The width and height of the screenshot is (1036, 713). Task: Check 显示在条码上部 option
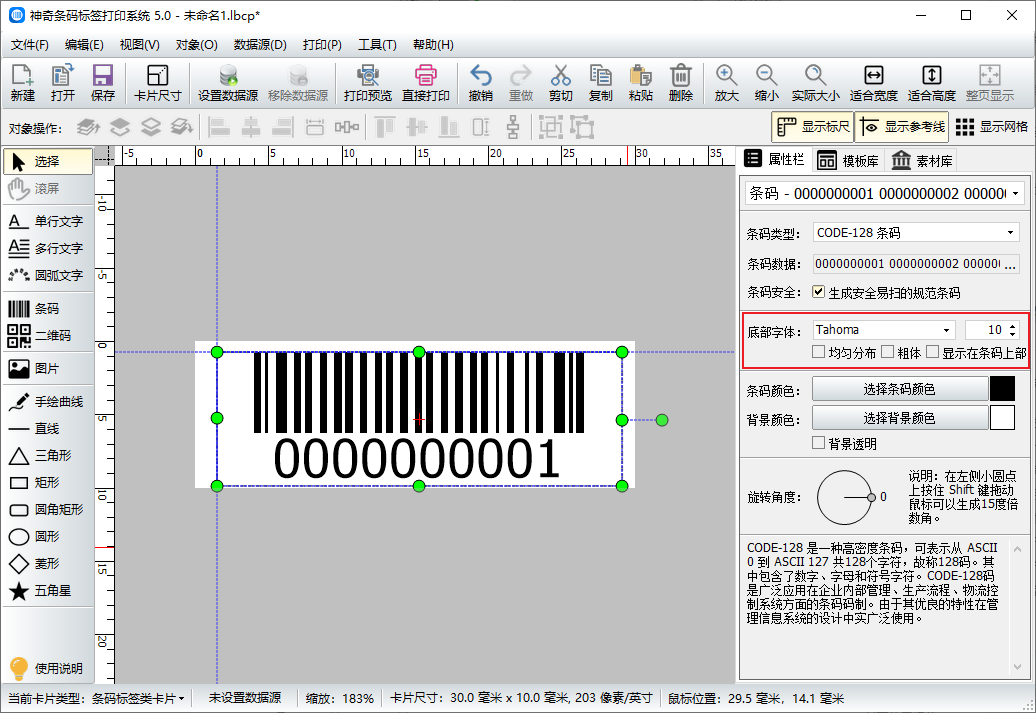click(932, 352)
